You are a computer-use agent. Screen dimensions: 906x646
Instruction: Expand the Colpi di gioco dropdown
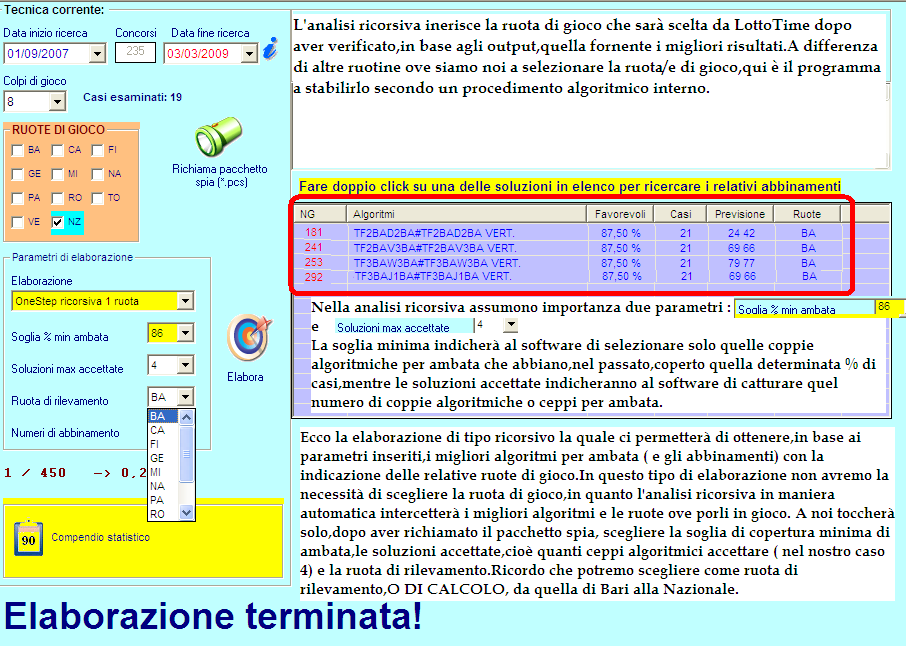pyautogui.click(x=57, y=102)
